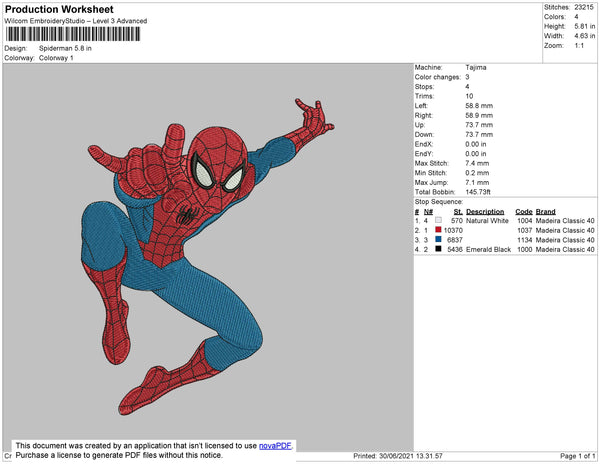
Task: Click the Zoom value 1:1
Action: point(579,46)
